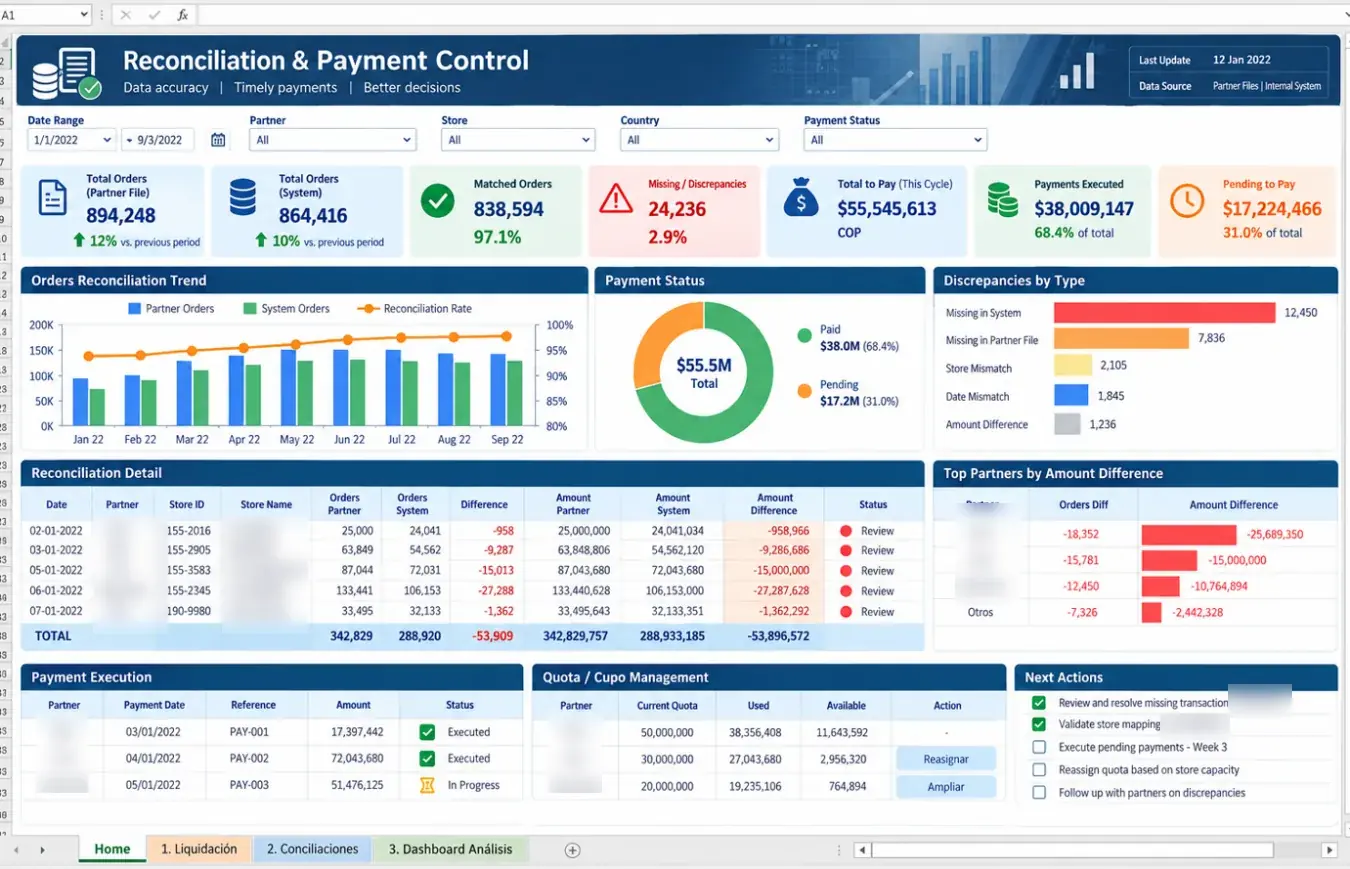Viewport: 1350px width, 869px height.
Task: Click the horizontal scrollbar thumb
Action: click(x=1072, y=850)
